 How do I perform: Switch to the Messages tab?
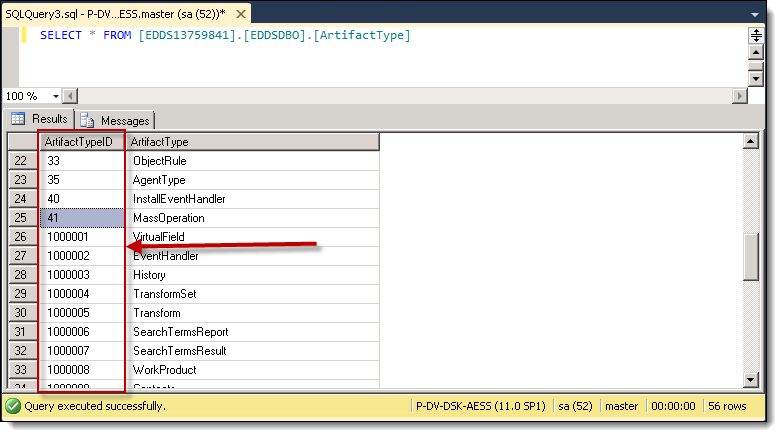[115, 121]
